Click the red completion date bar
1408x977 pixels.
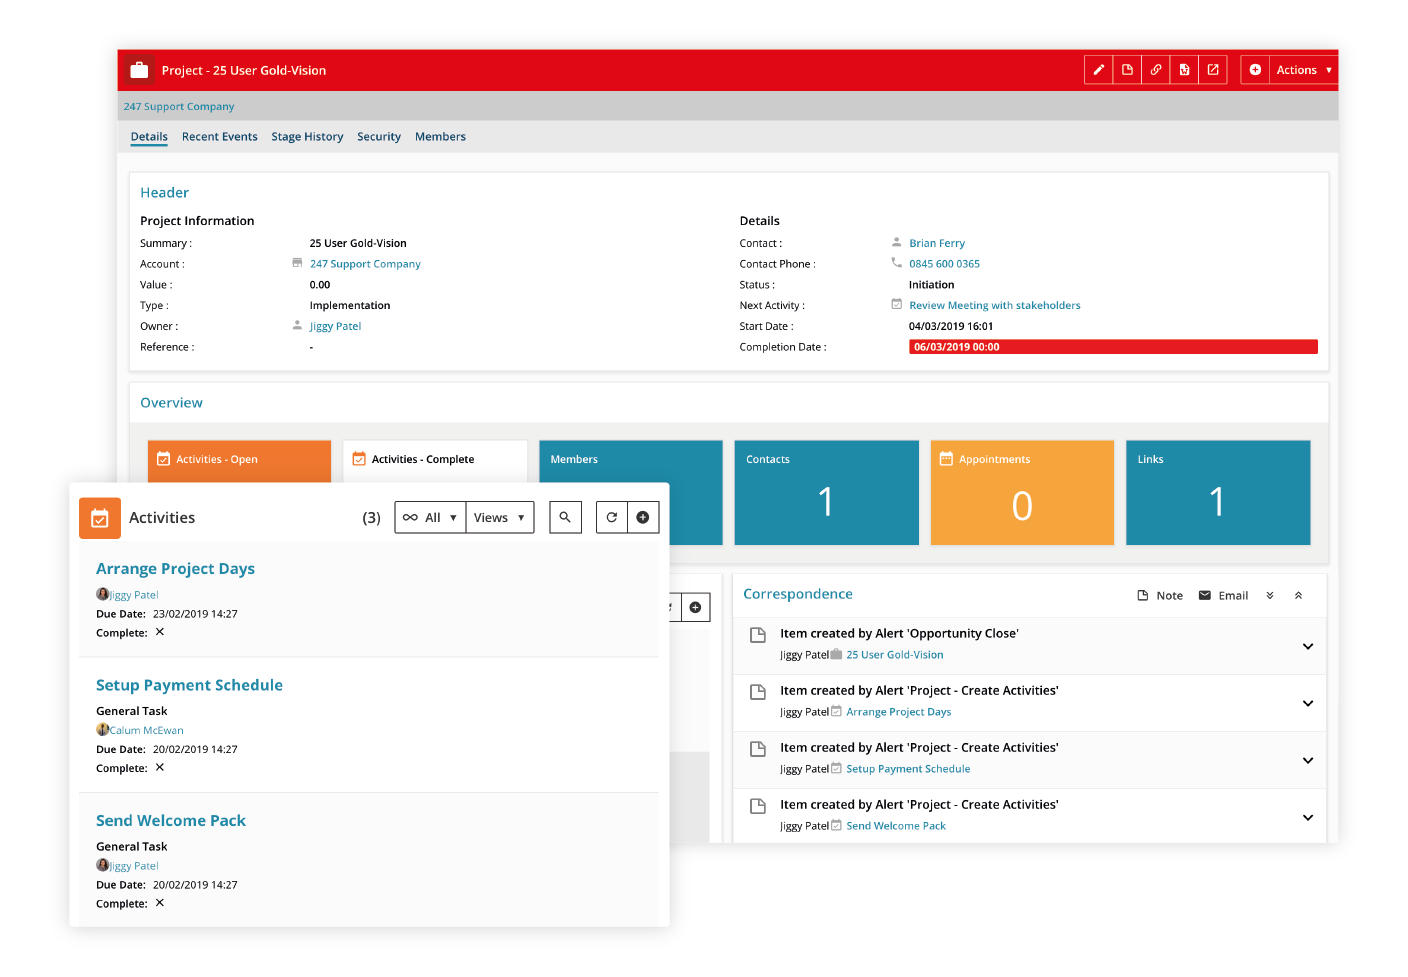click(1113, 347)
